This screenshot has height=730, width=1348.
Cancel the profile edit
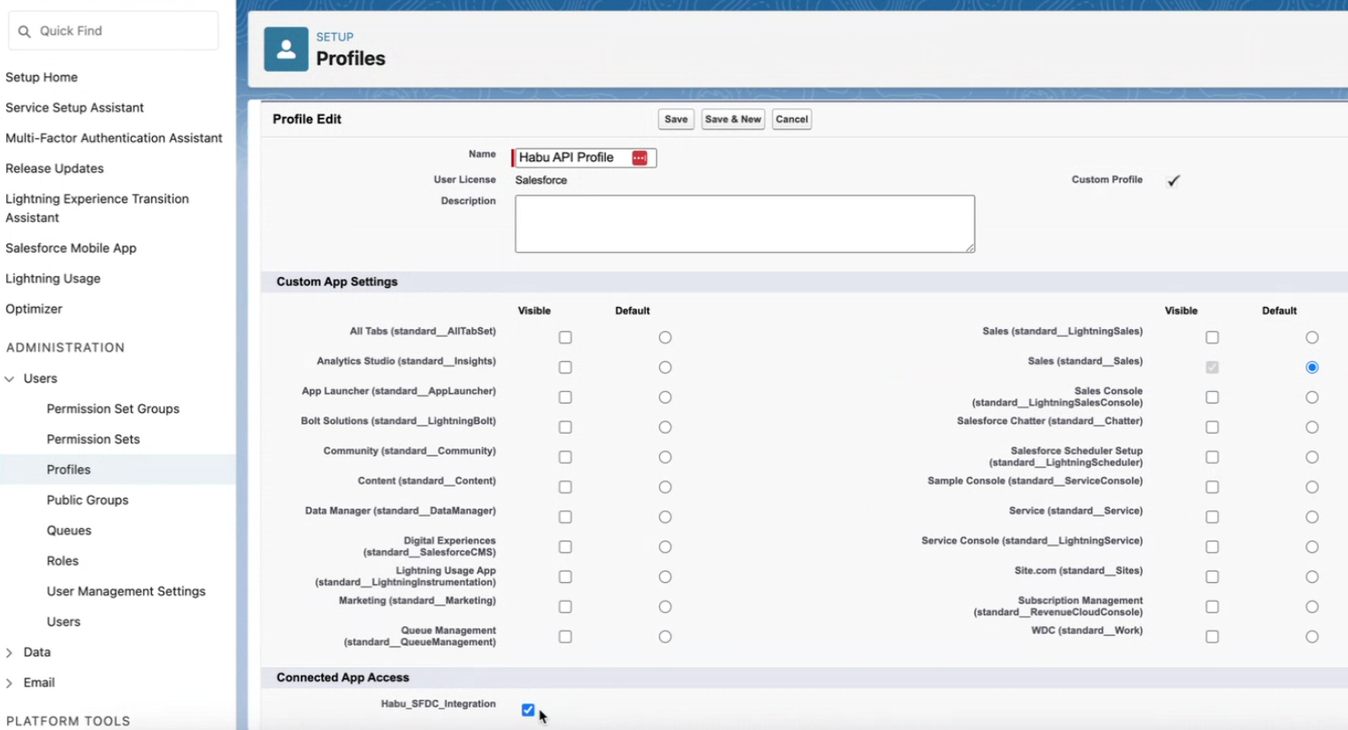coord(791,119)
